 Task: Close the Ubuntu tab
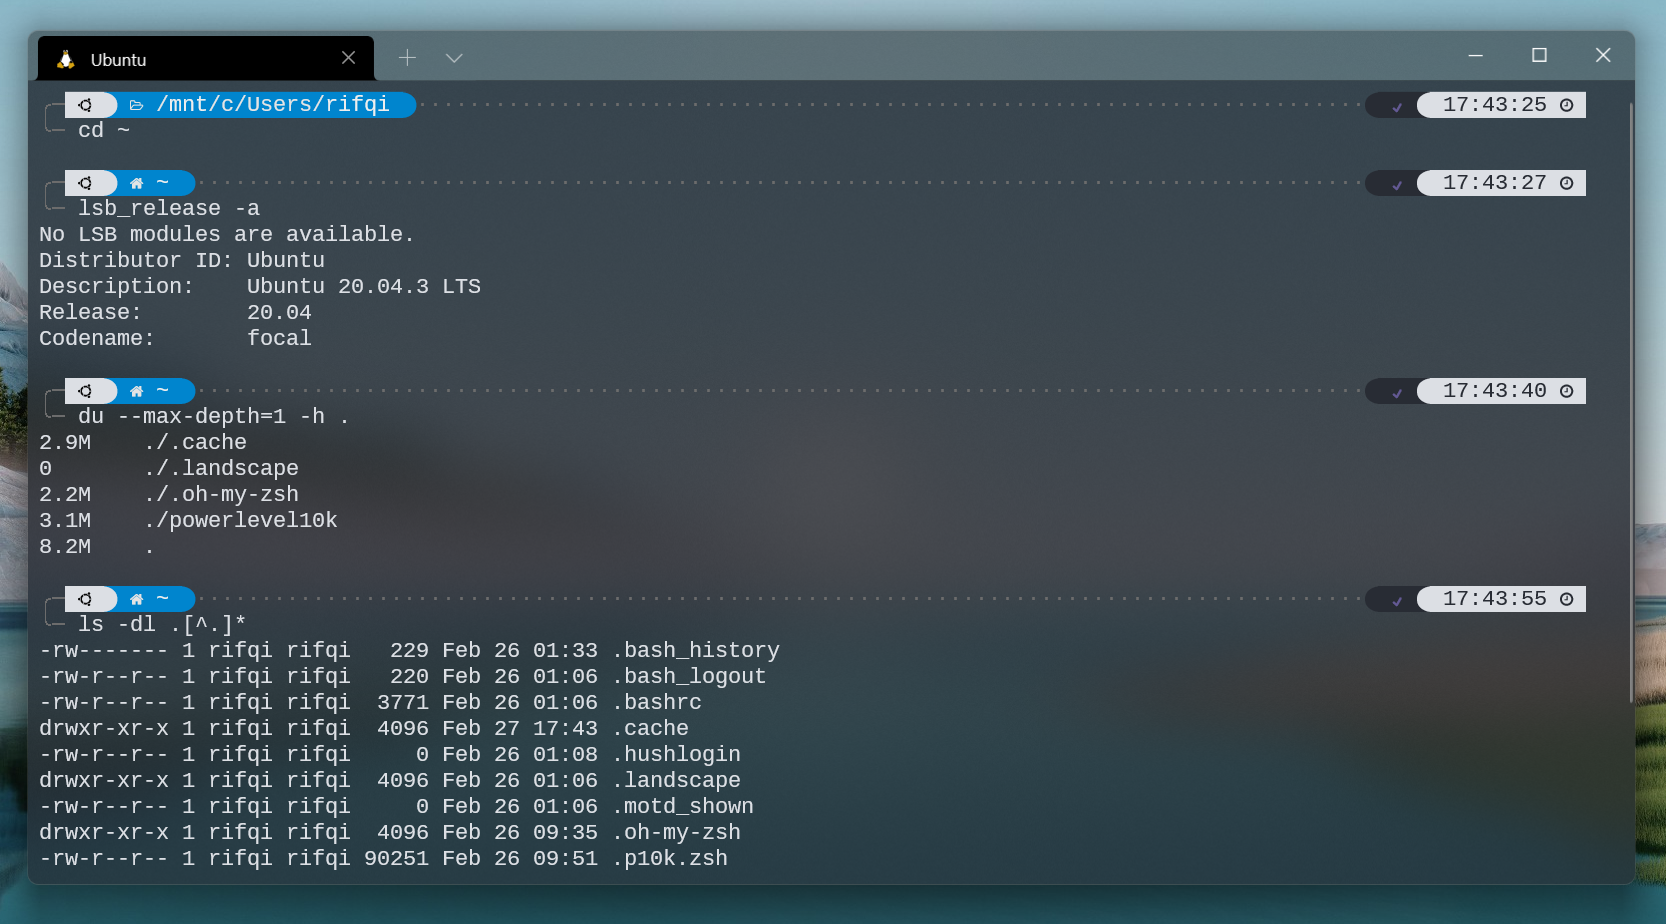348,58
